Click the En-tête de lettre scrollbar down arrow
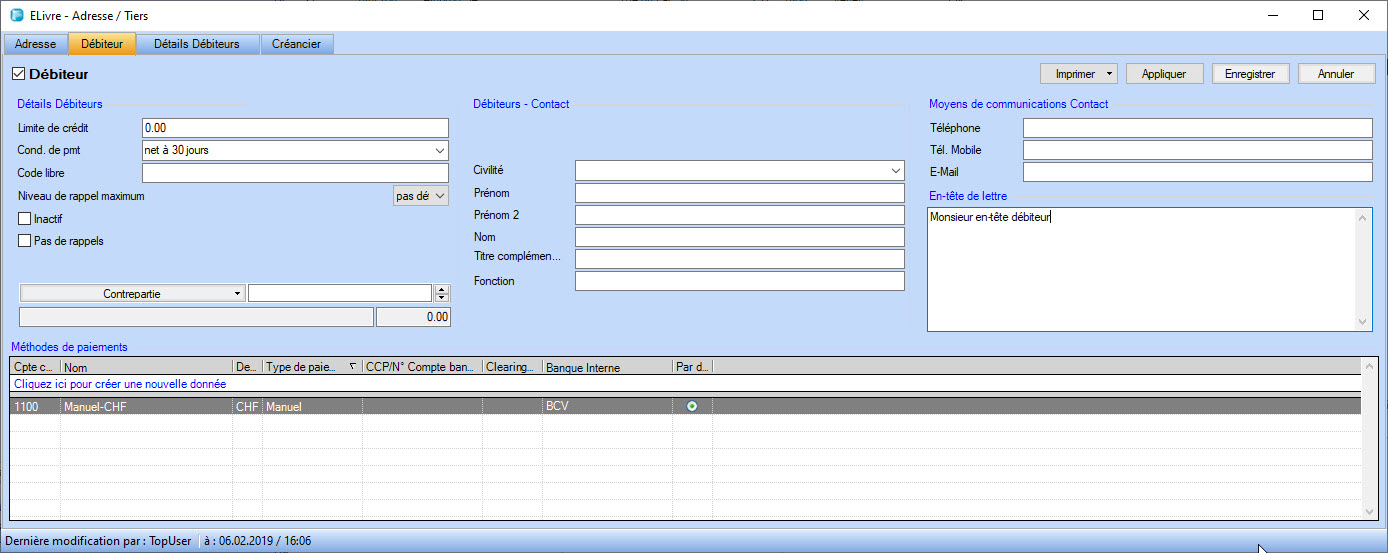1388x553 pixels. (x=1364, y=322)
